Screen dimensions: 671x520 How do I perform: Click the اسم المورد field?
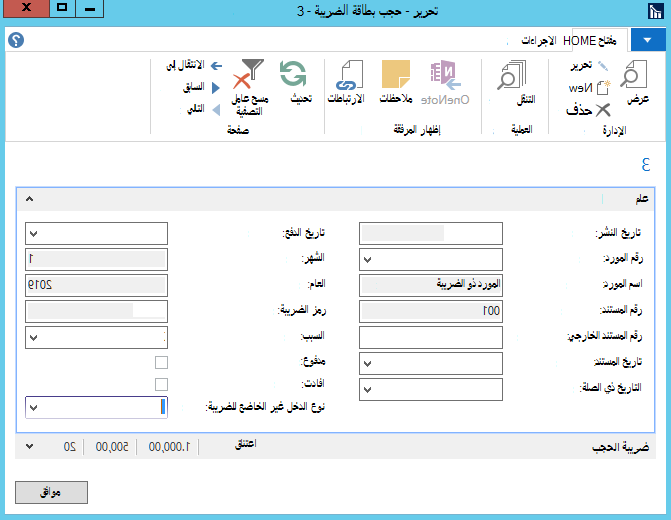tap(431, 285)
